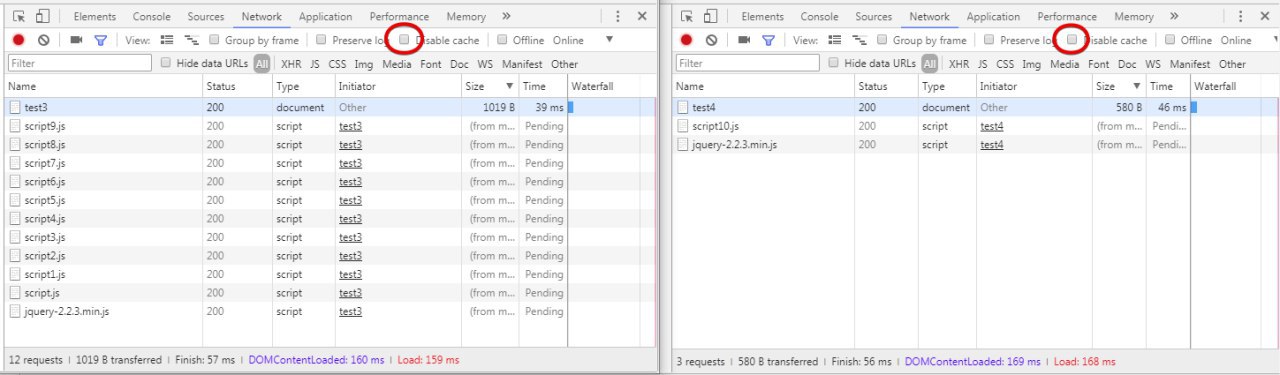Viewport: 1280px width, 375px height.
Task: Open Performance tab in right DevTools
Action: pyautogui.click(x=1067, y=16)
